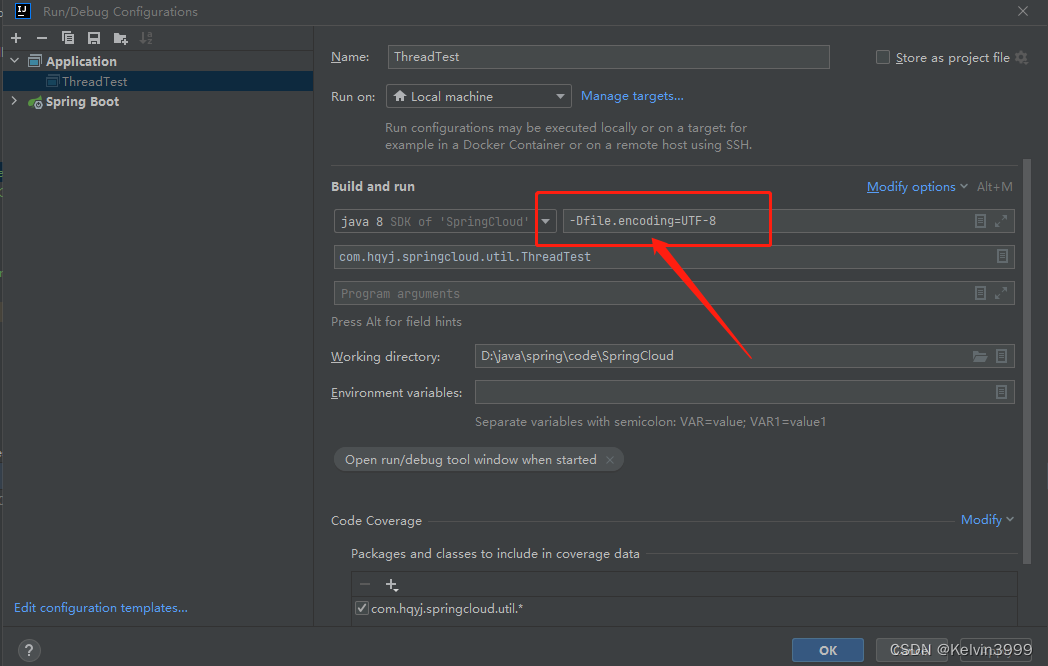Open Program arguments macro insert icon
This screenshot has width=1048, height=666.
(980, 293)
